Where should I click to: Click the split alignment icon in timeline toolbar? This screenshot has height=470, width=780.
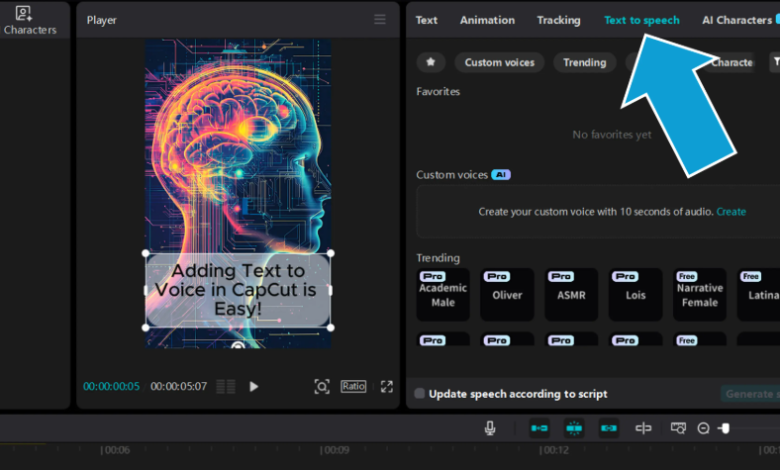643,428
